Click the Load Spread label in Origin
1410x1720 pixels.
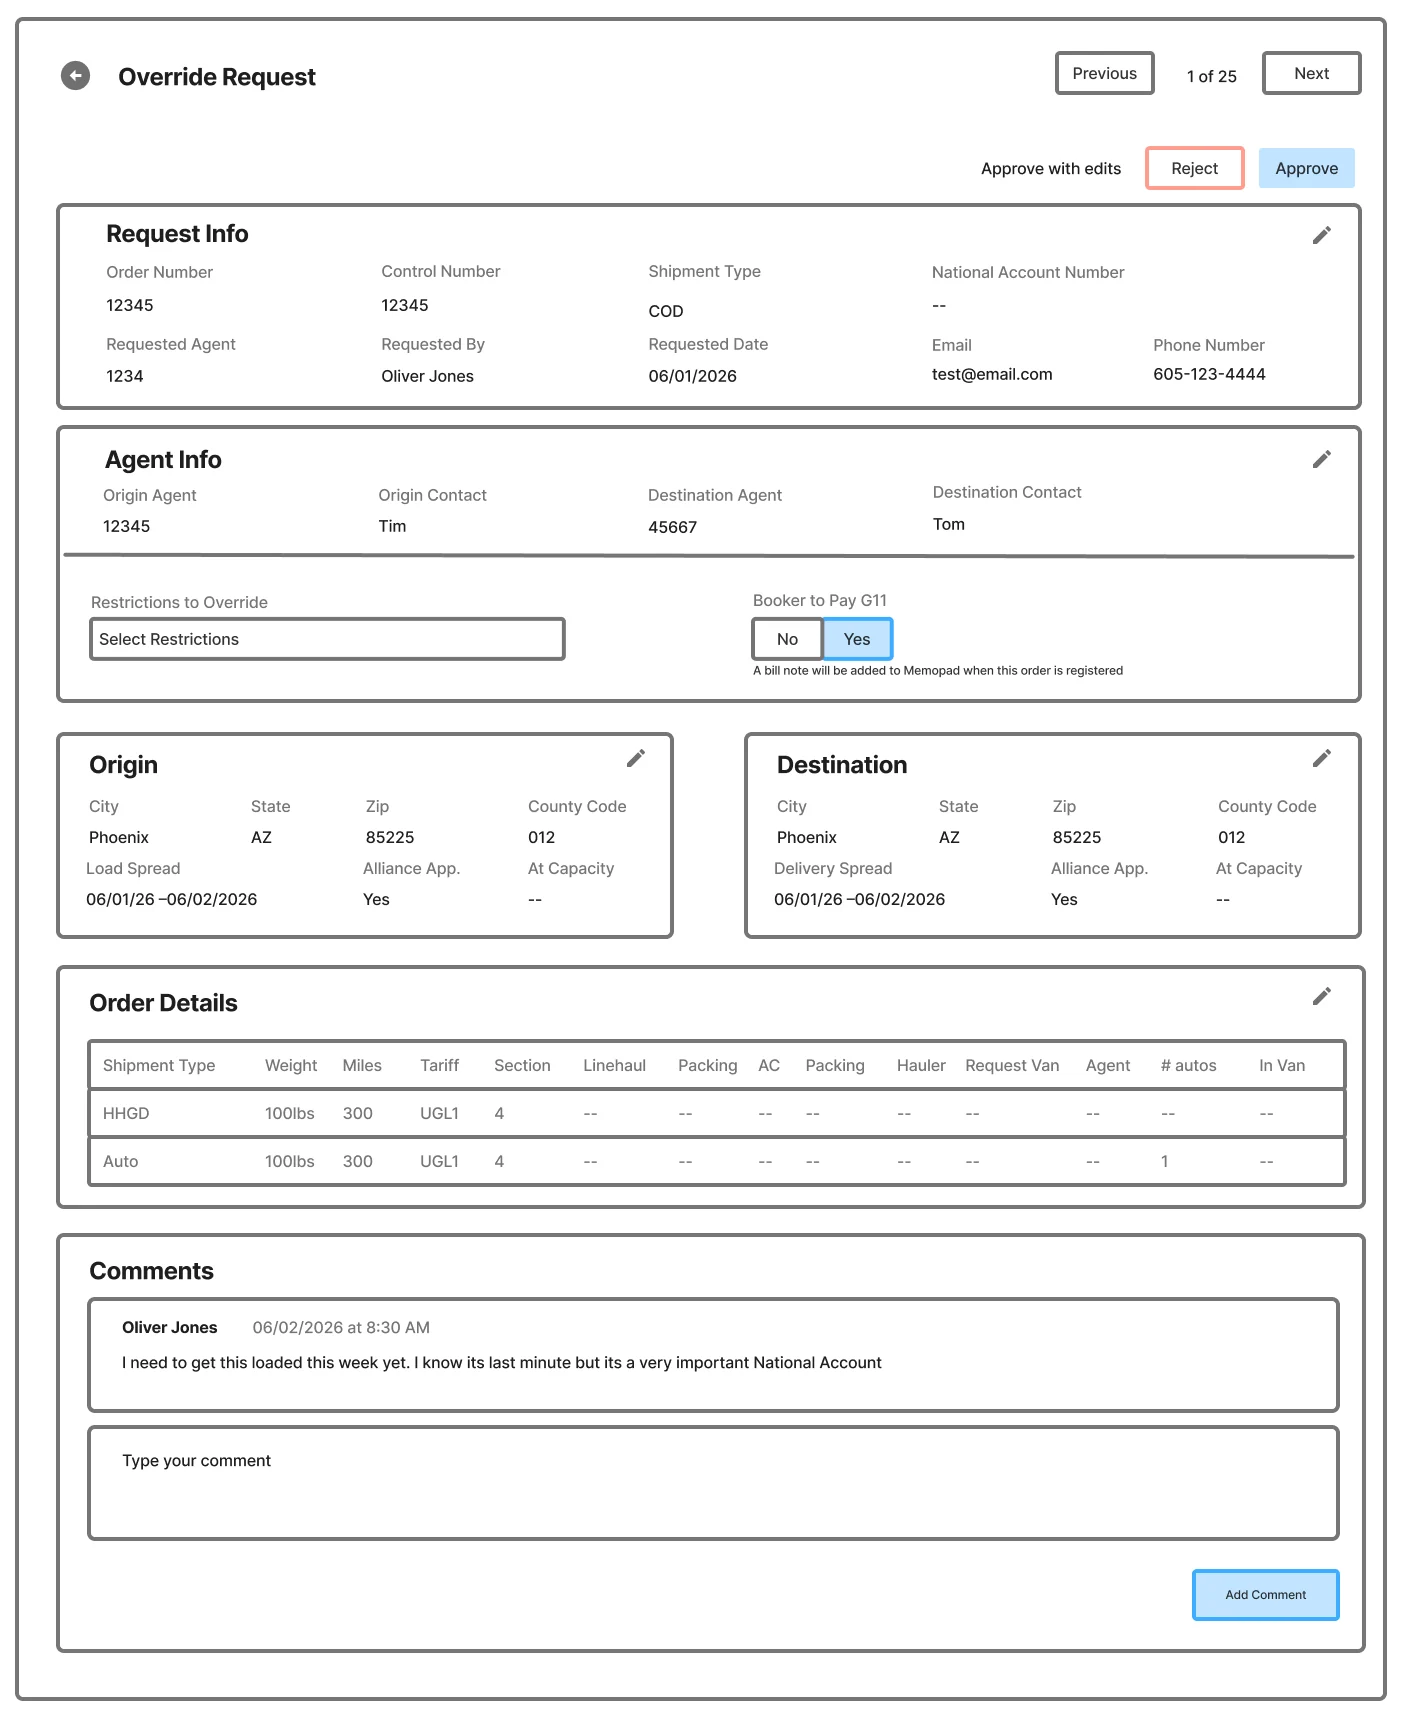pos(133,868)
